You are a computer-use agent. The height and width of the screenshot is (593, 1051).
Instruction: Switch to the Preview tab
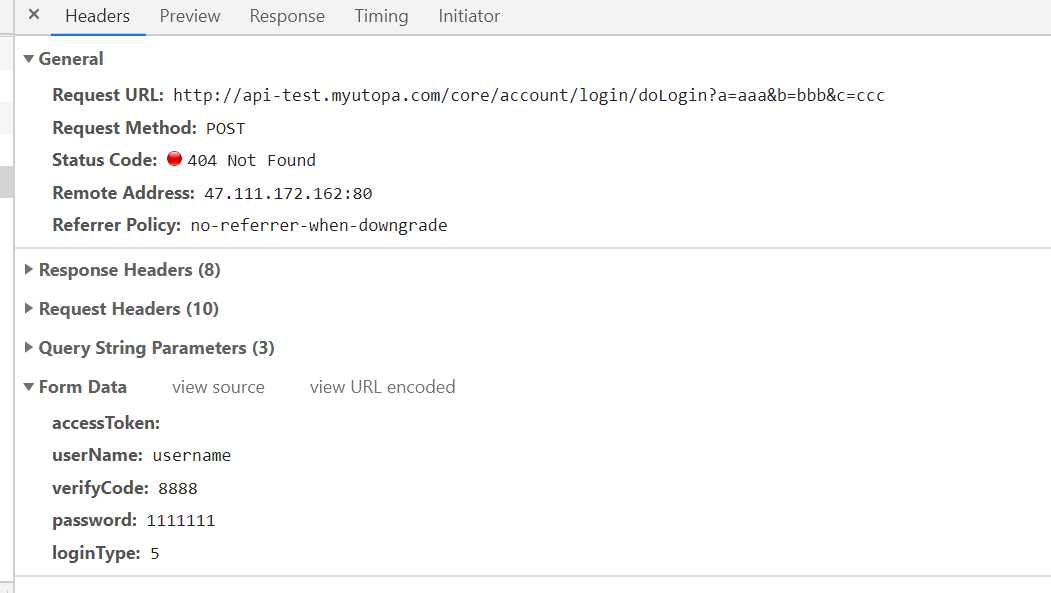pos(190,16)
